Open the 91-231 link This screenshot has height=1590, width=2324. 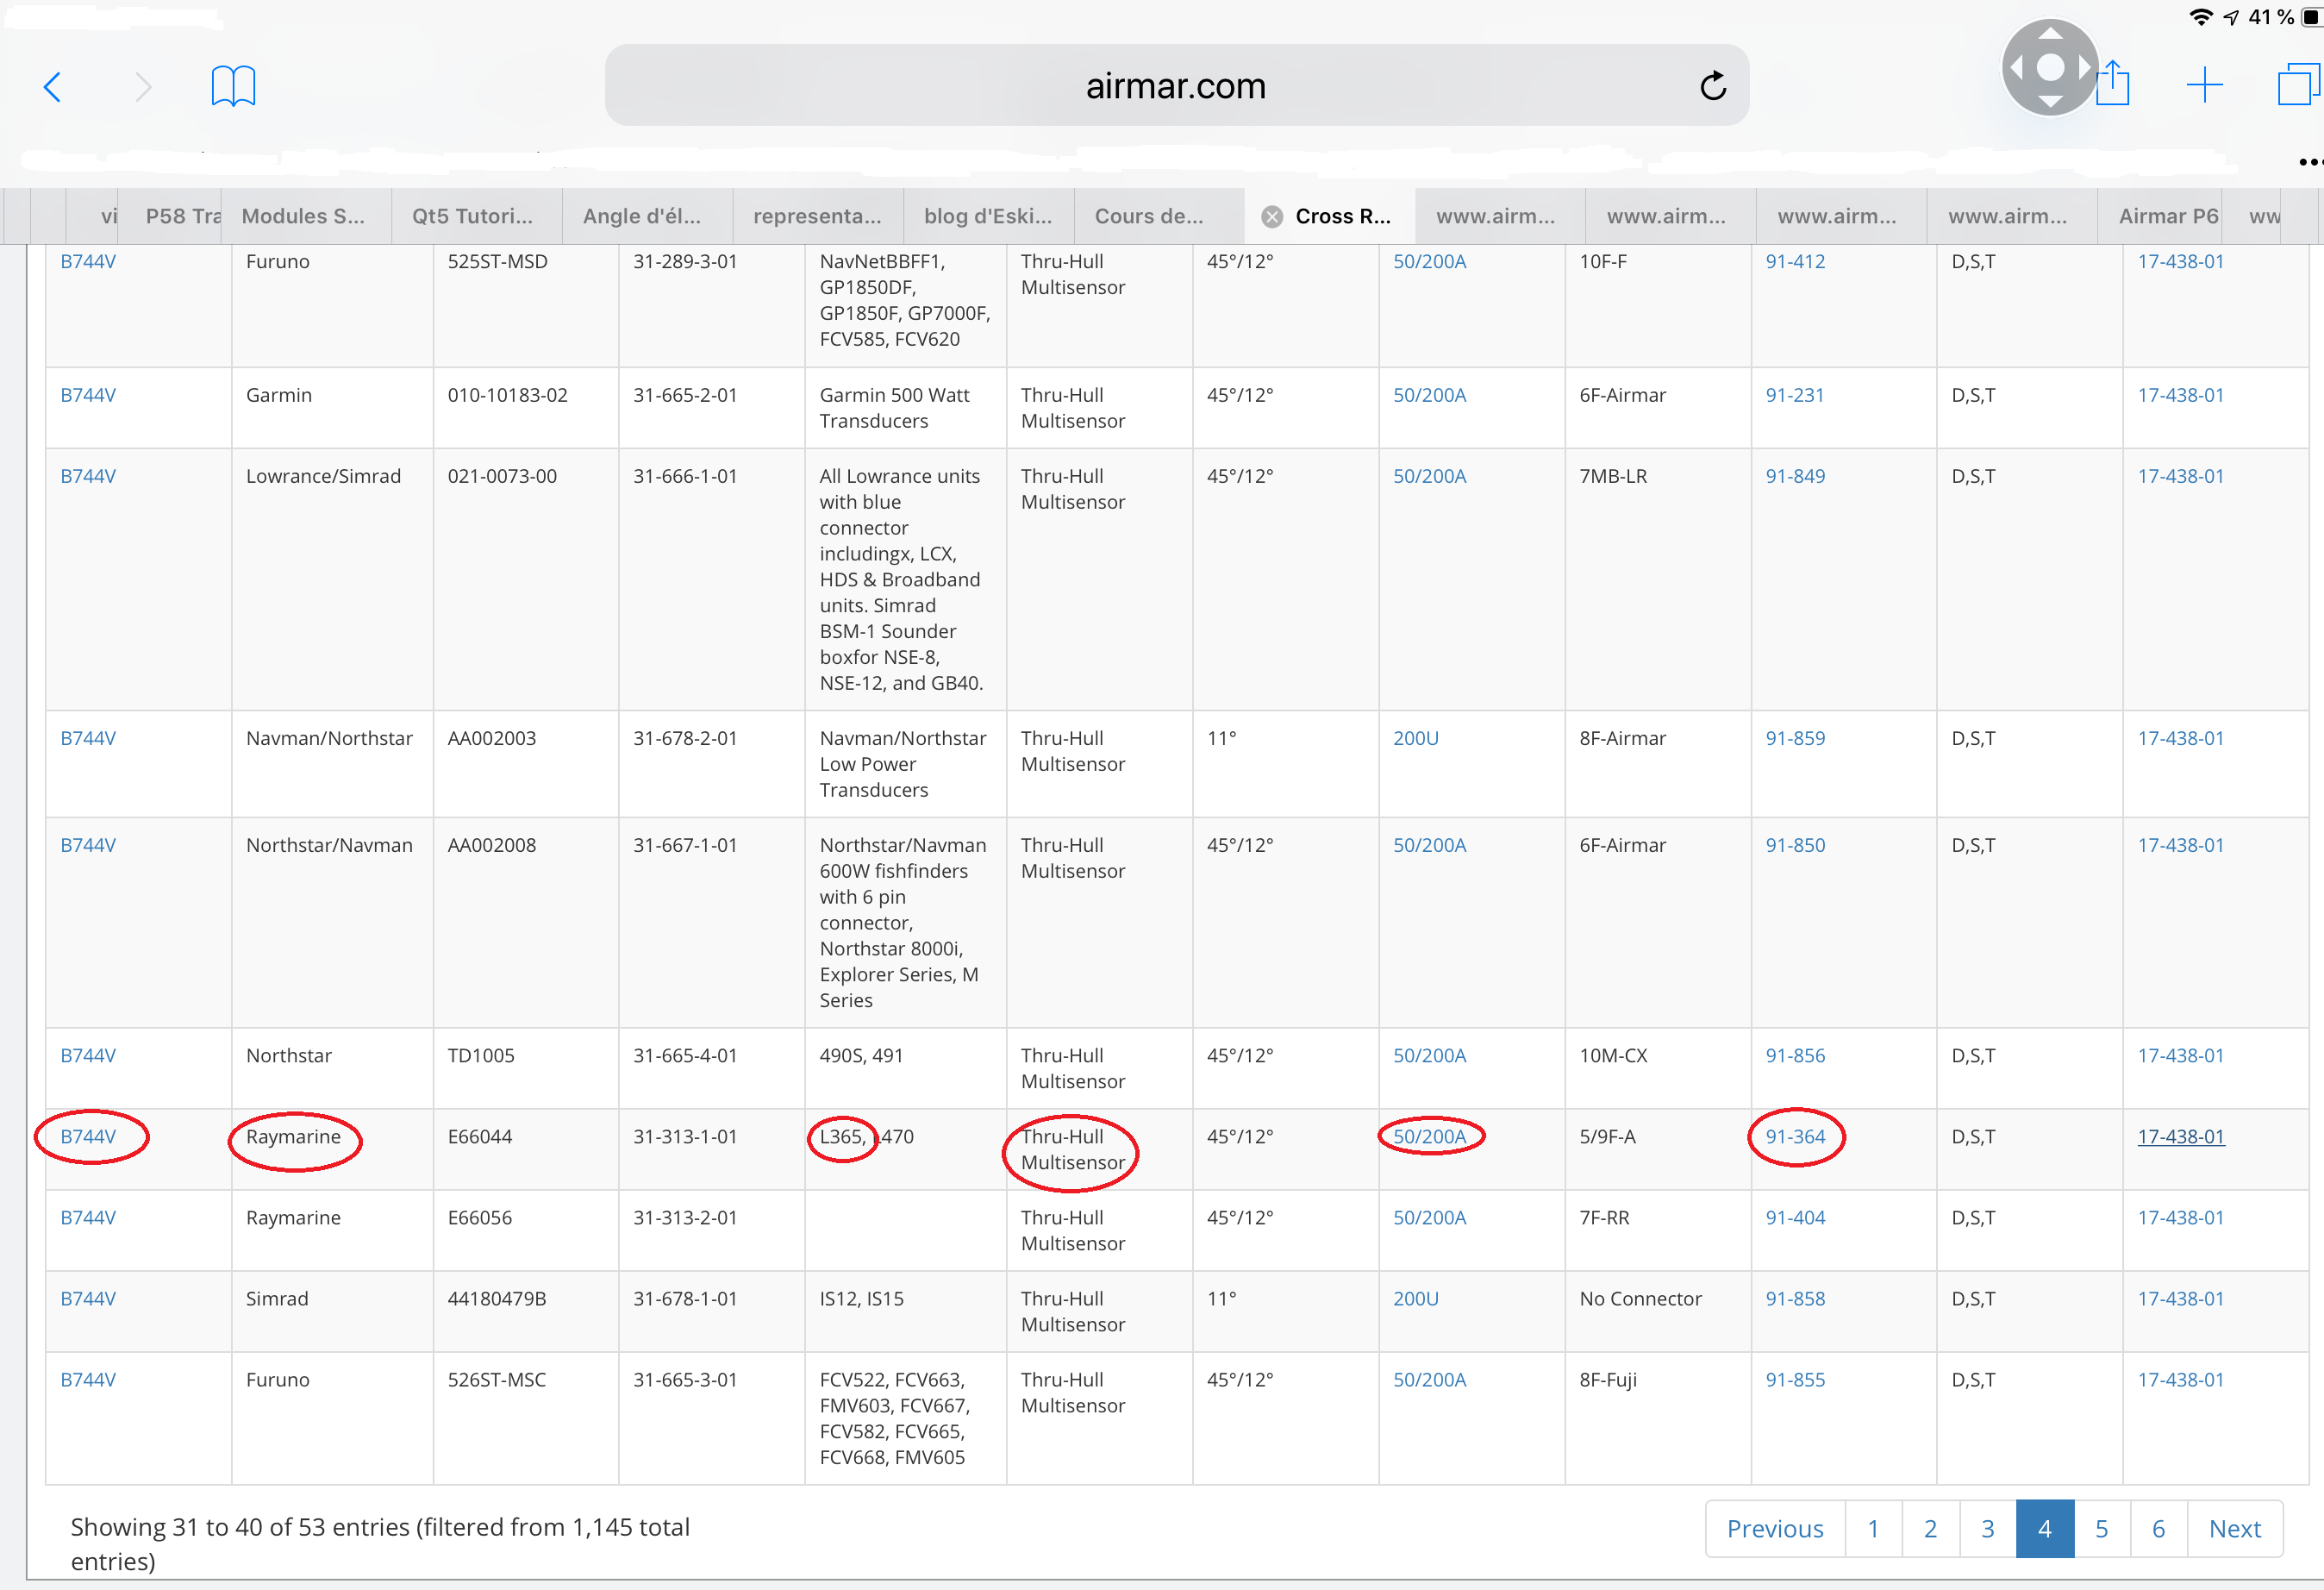[1794, 396]
